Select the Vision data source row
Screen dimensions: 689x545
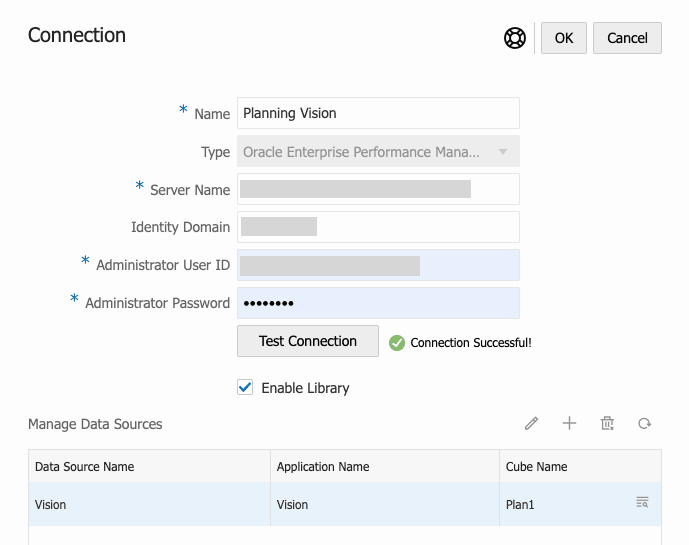click(150, 505)
